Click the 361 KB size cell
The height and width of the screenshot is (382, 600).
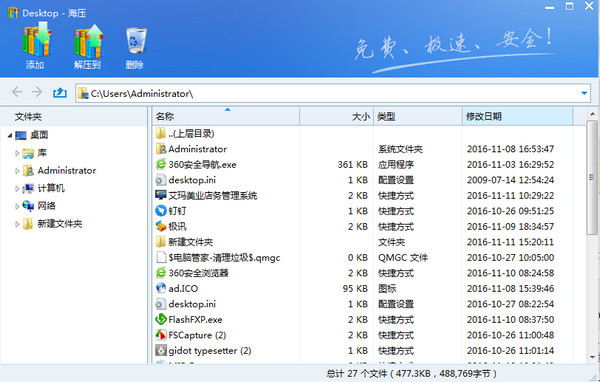(x=352, y=165)
